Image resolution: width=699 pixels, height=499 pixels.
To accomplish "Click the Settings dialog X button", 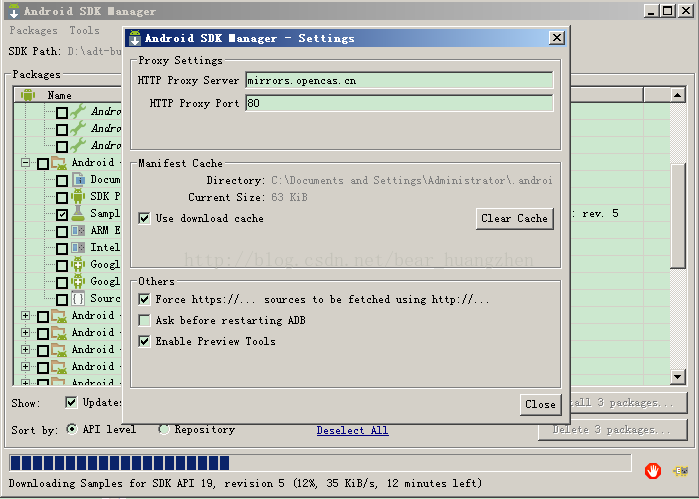I will (557, 38).
